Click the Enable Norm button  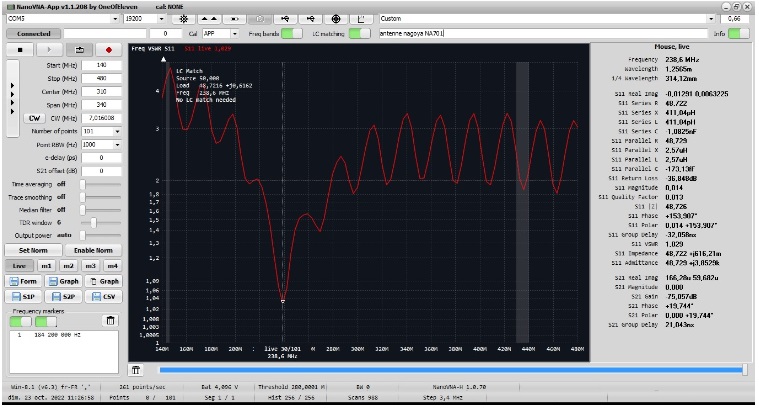[x=92, y=249]
